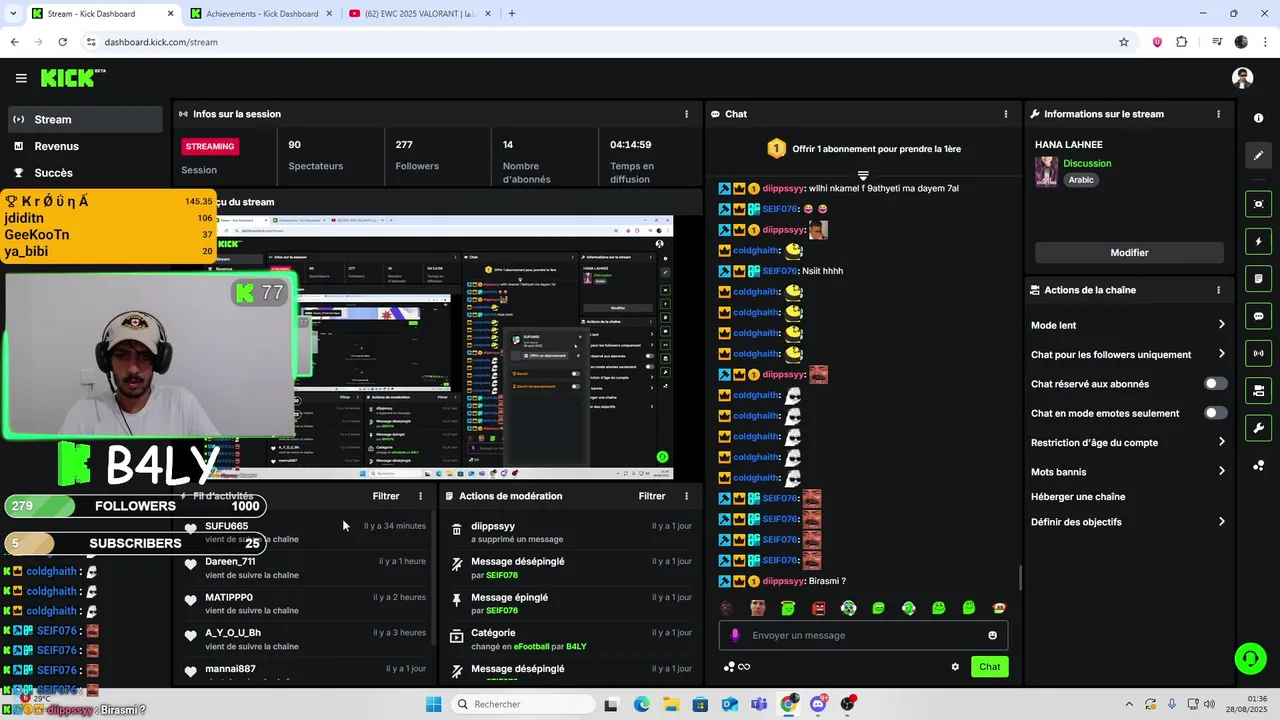Open the Succès section in left menu
Viewport: 1280px width, 720px height.
click(x=85, y=173)
